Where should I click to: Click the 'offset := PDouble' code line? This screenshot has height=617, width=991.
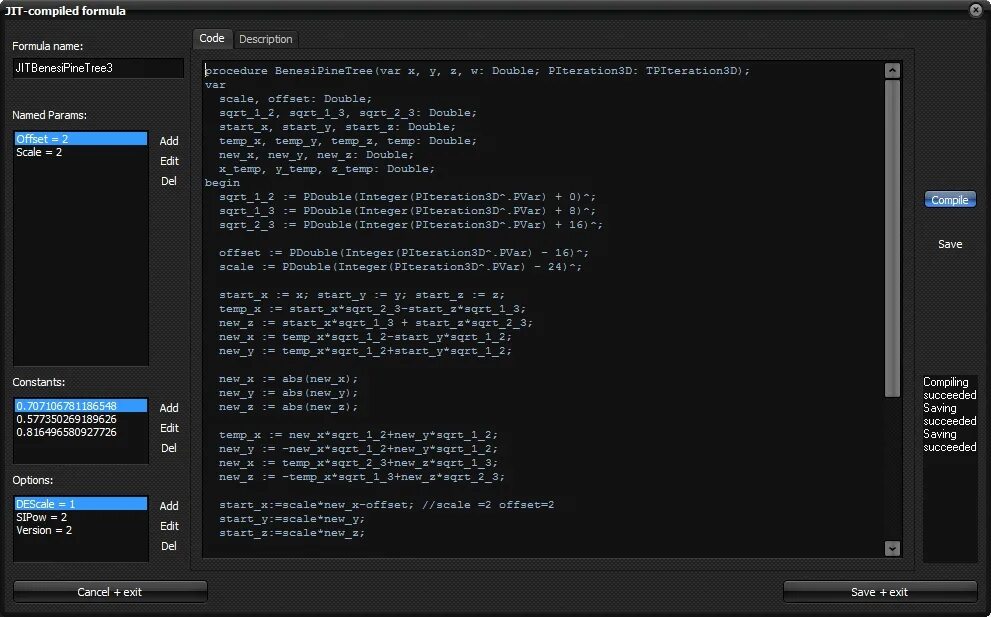click(404, 253)
